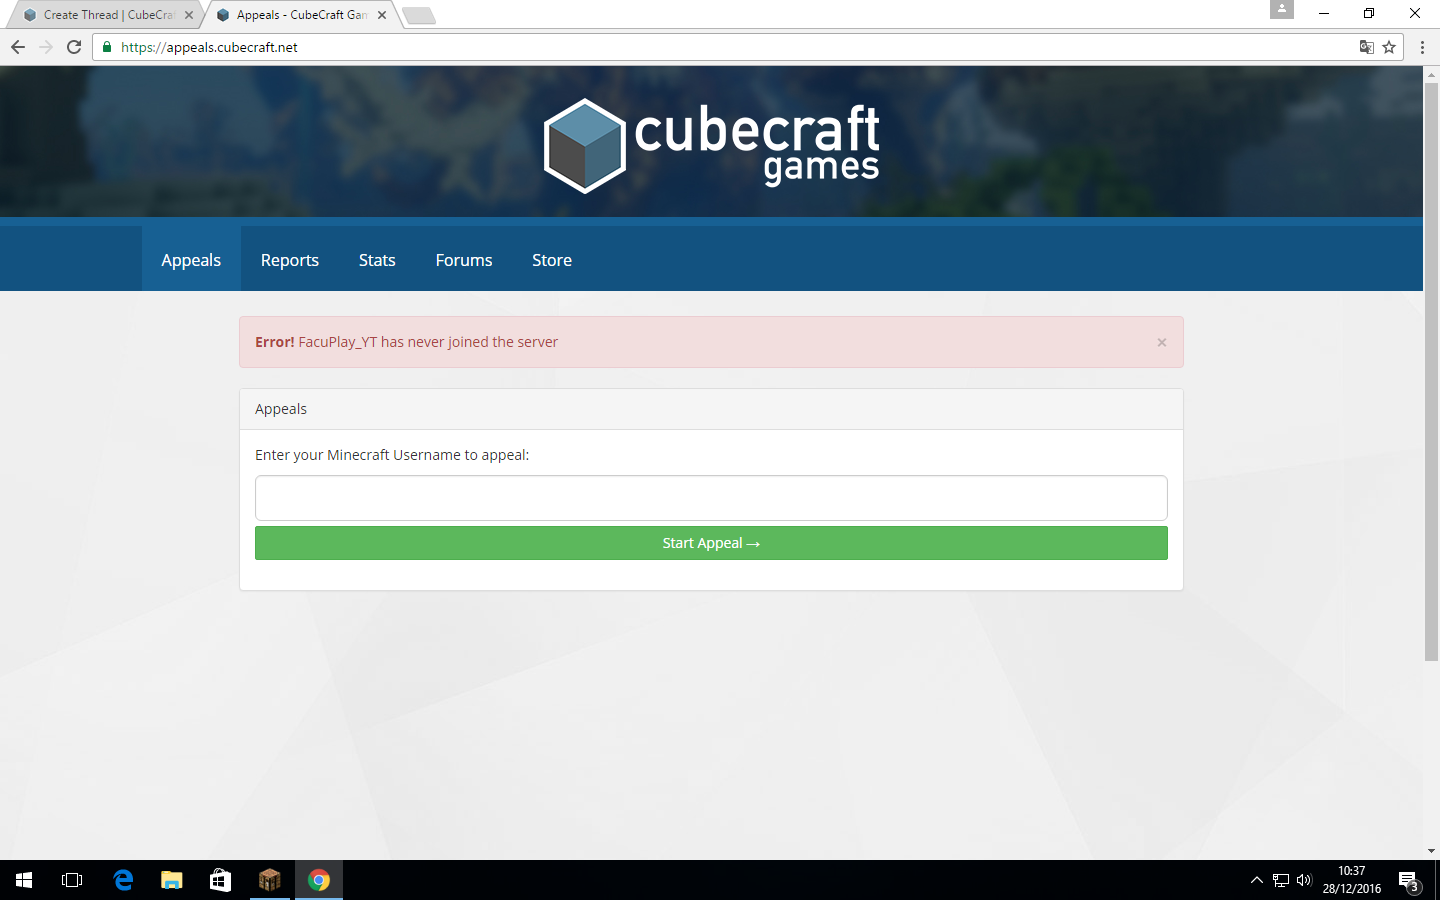
Task: Click the CubeCraft Games logo
Action: (712, 146)
